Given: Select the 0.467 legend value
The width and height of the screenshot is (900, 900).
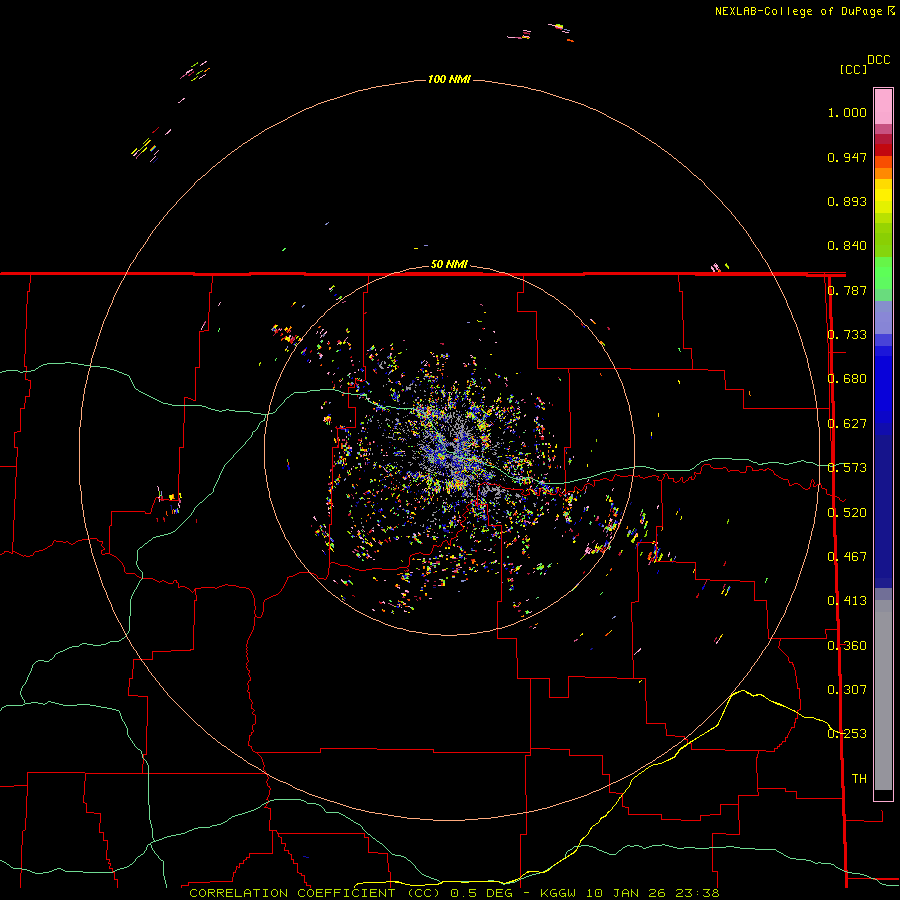Looking at the screenshot, I should [847, 557].
